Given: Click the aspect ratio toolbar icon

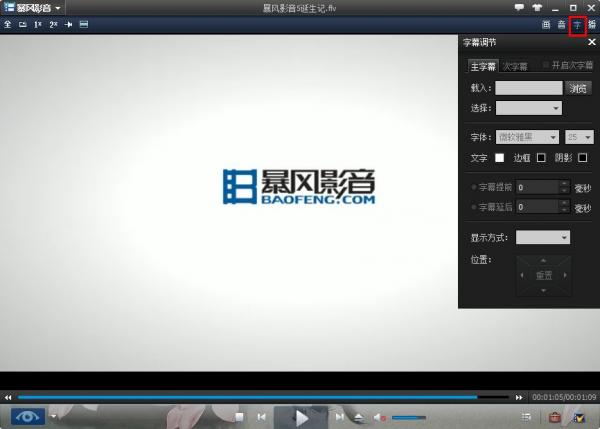Looking at the screenshot, I should [84, 24].
